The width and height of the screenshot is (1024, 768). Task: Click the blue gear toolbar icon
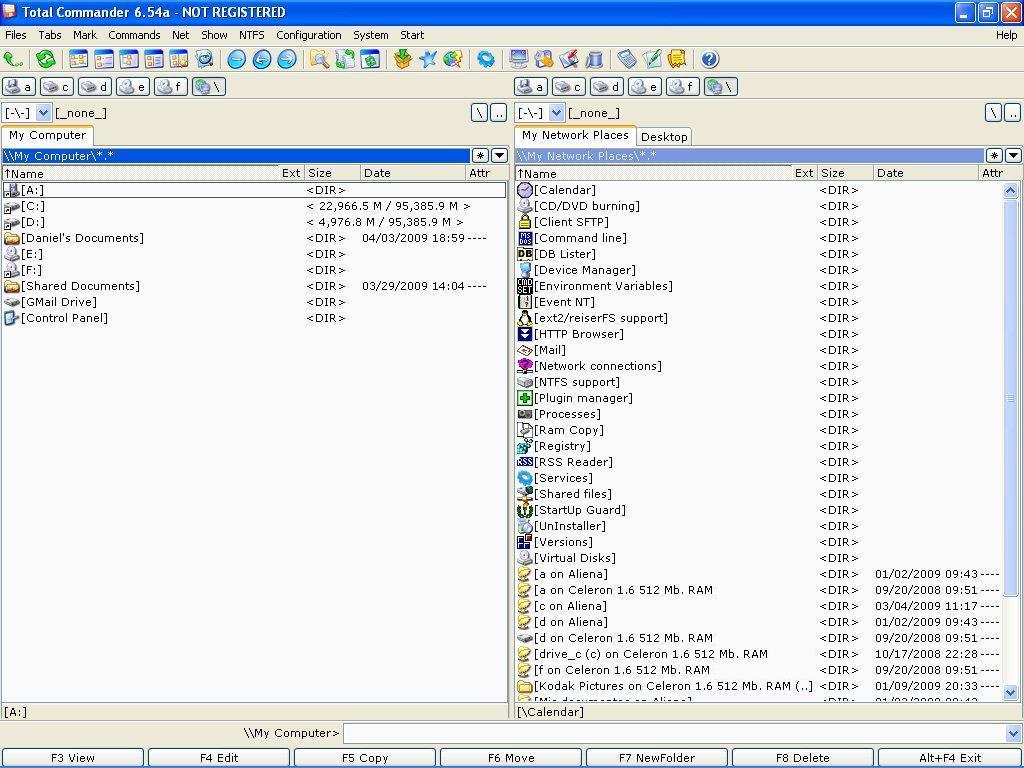485,60
